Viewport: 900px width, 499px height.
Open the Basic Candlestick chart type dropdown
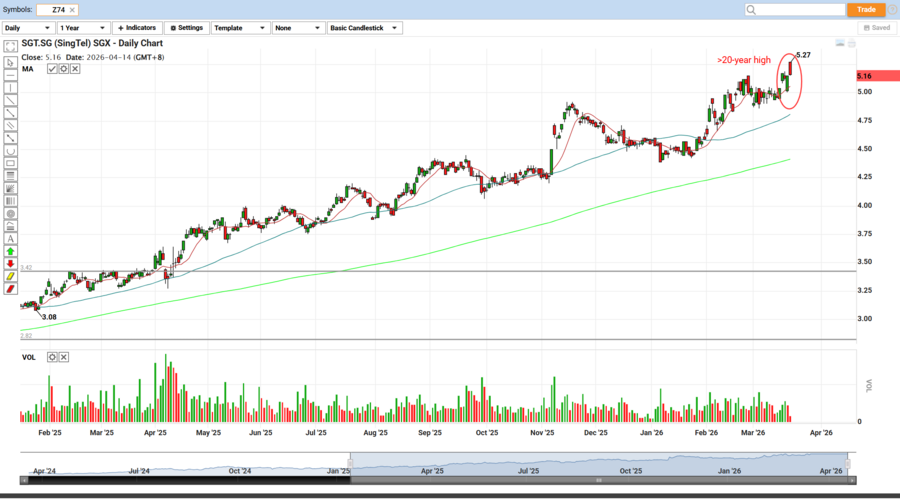pos(365,28)
